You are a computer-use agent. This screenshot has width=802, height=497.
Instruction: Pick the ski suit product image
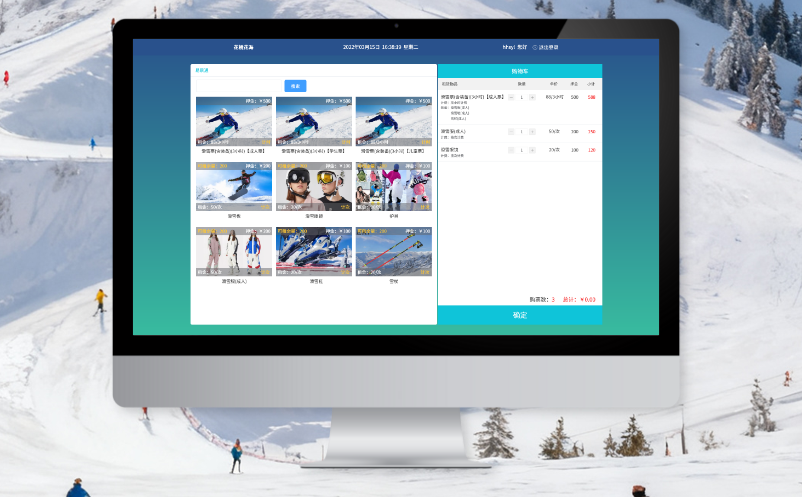[233, 251]
